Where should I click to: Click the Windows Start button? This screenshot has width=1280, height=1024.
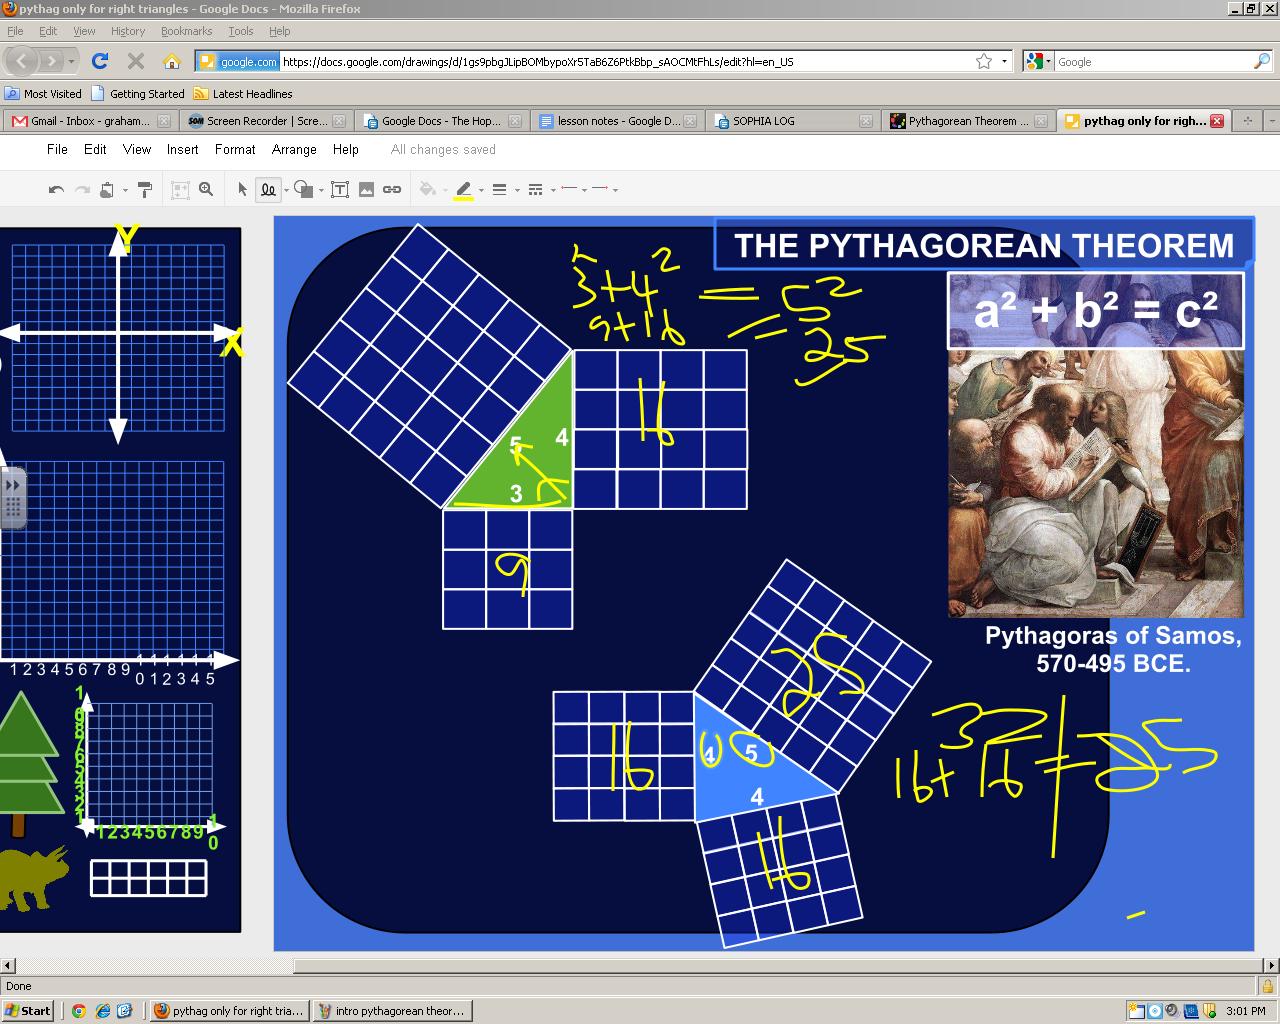point(28,1010)
